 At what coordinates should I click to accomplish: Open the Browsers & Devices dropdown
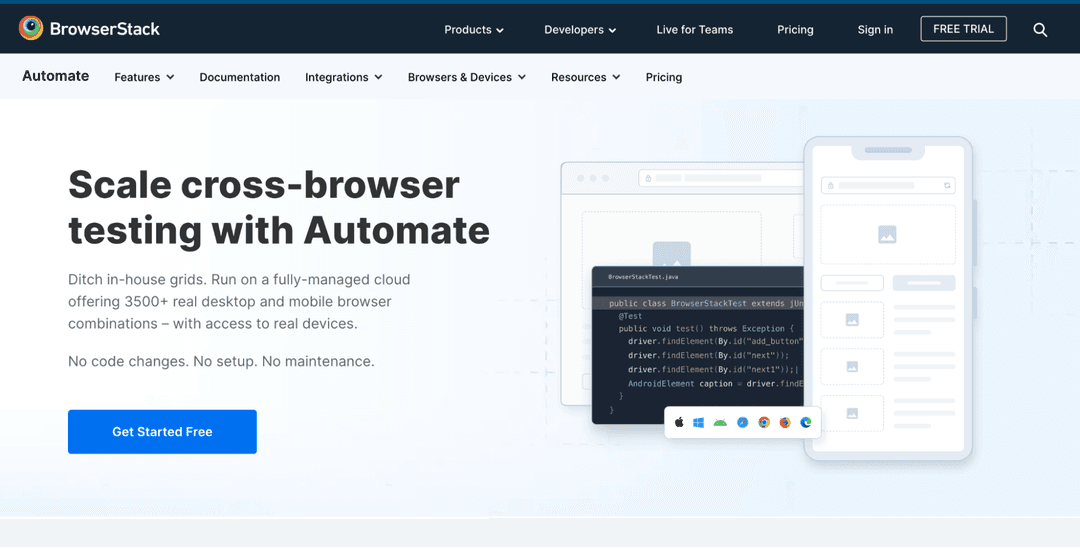(466, 77)
